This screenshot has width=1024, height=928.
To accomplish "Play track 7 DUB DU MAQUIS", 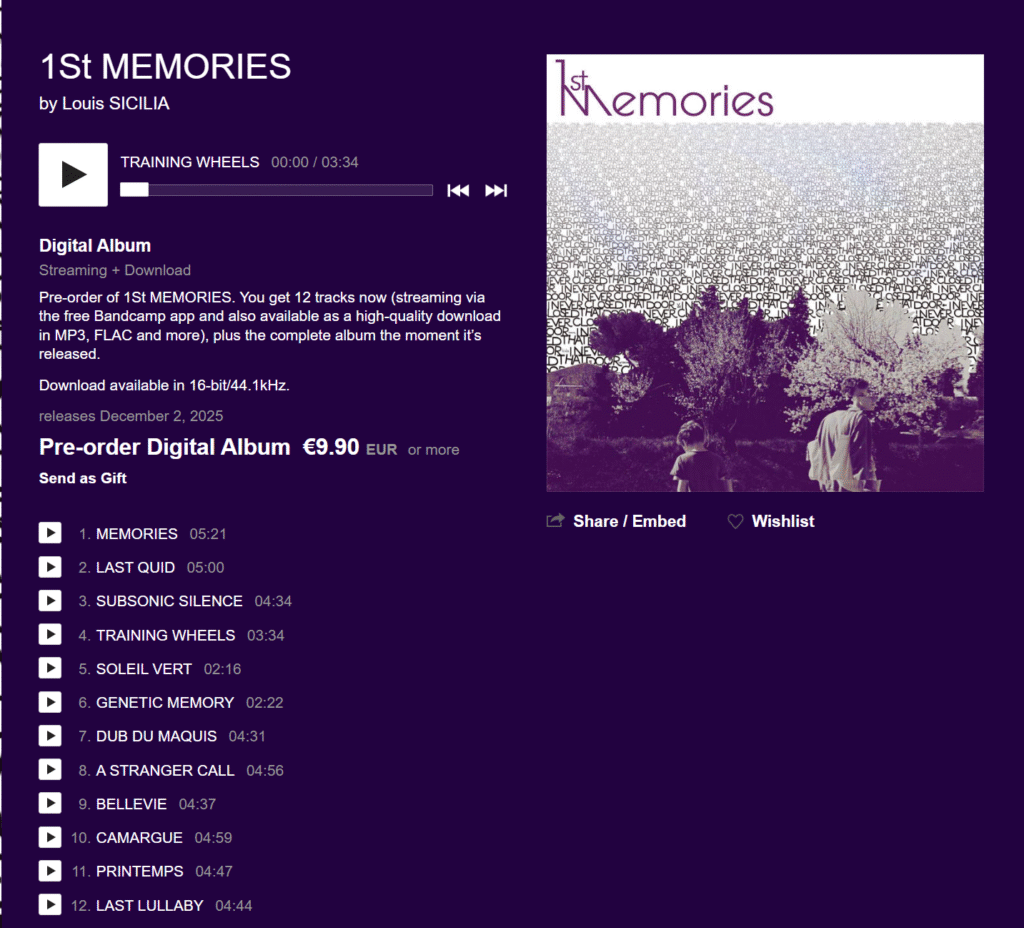I will (50, 735).
